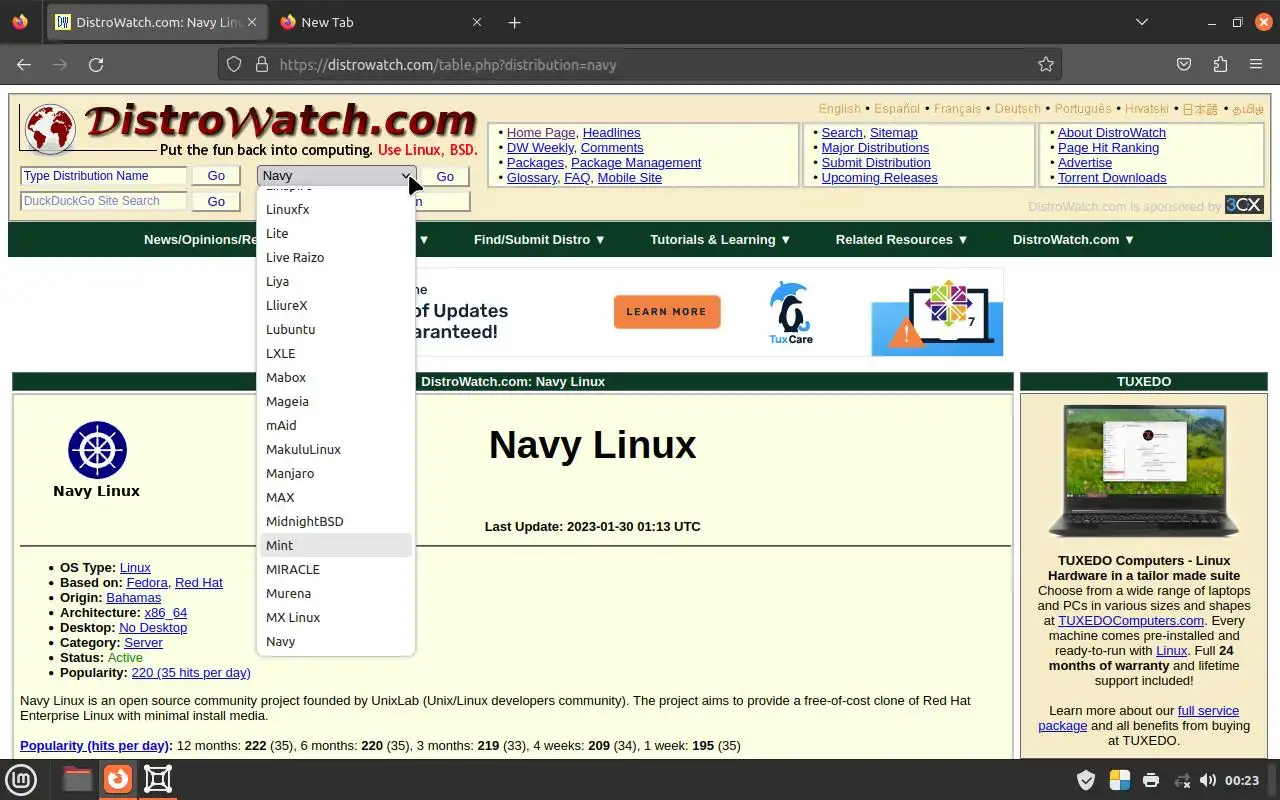Open the list all tabs chevron
Image resolution: width=1280 pixels, height=800 pixels.
[1142, 22]
